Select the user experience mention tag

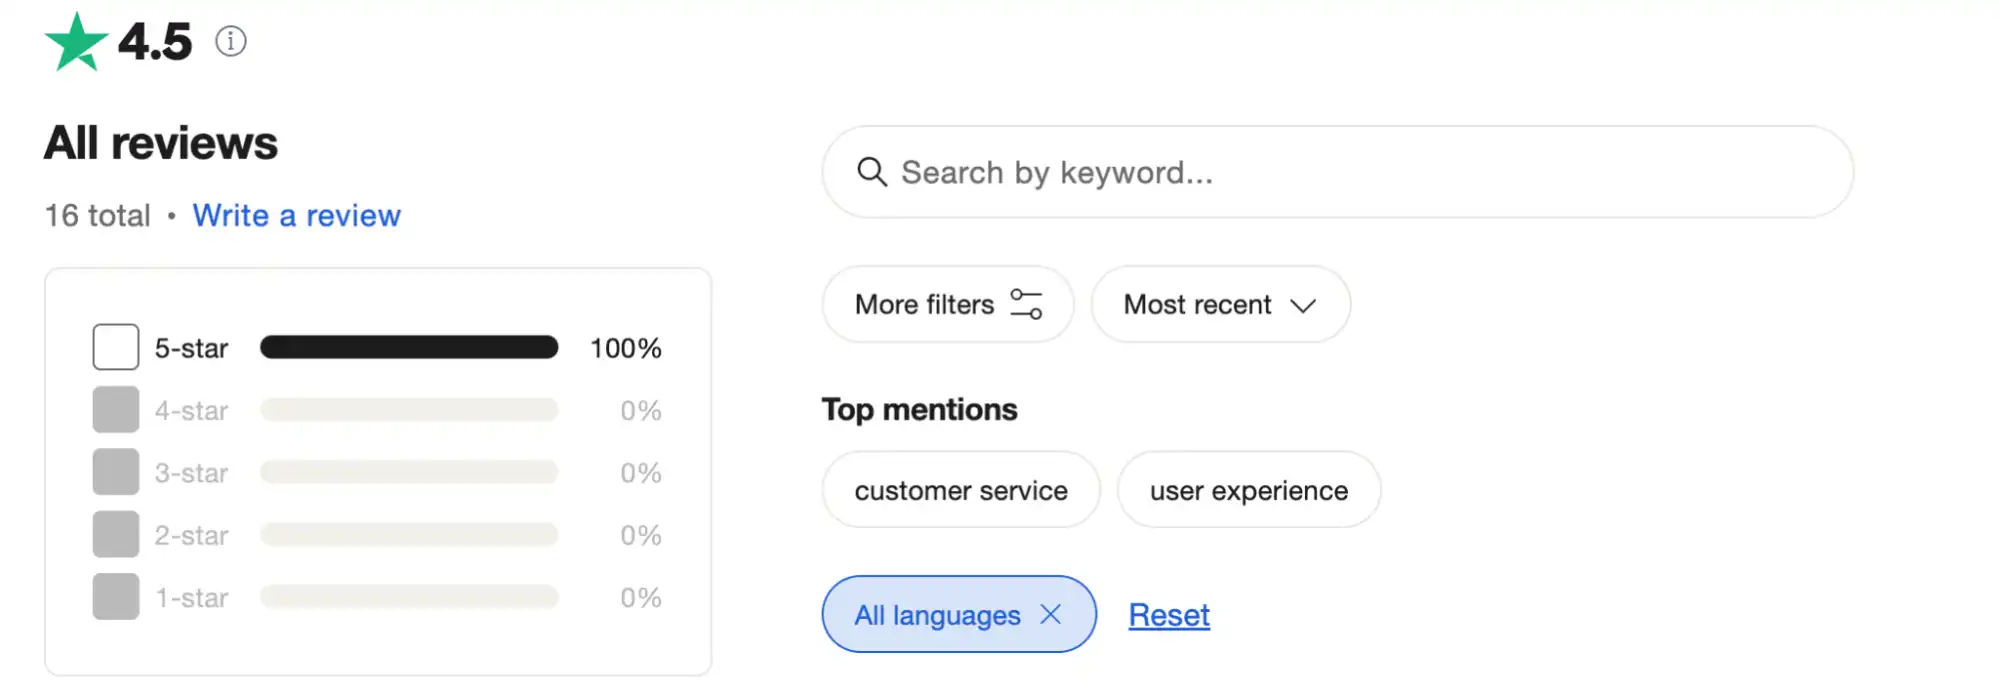point(1248,490)
